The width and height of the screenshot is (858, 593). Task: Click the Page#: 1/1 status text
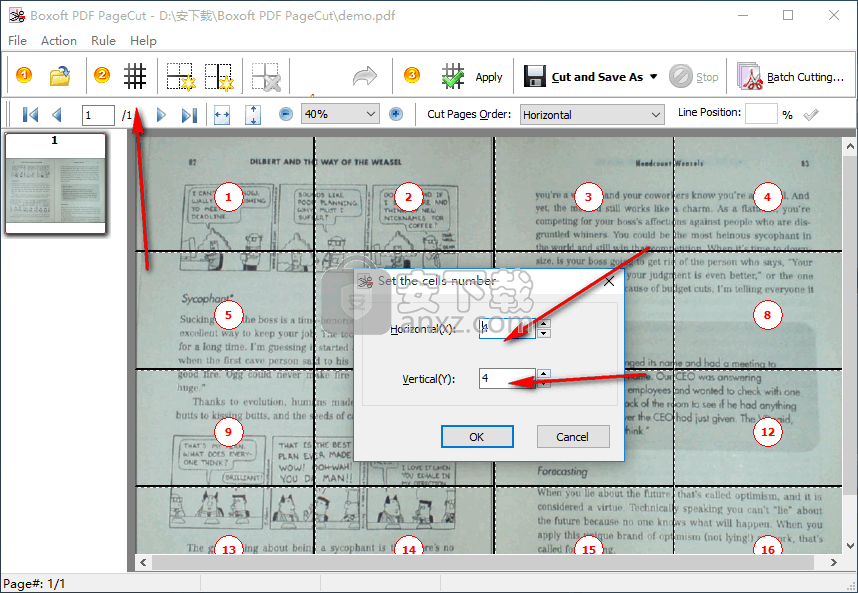tap(34, 584)
